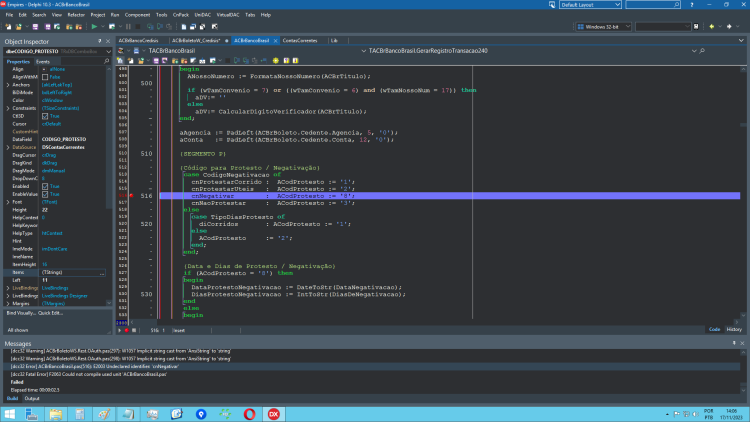This screenshot has height=422, width=750.
Task: Click the Save All icon in the main toolbar
Action: (47, 27)
